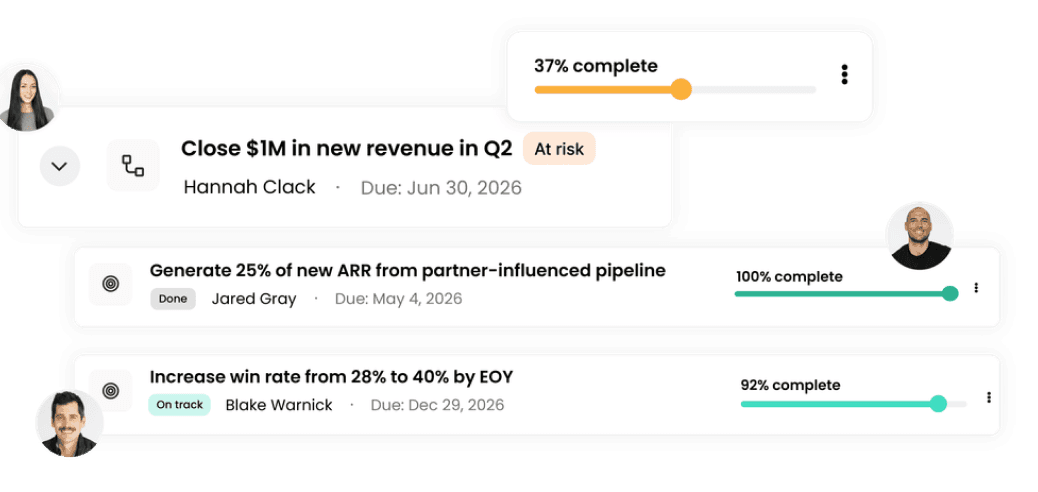Click Hannah Clack's avatar photo
Image resolution: width=1038 pixels, height=492 pixels.
point(28,99)
